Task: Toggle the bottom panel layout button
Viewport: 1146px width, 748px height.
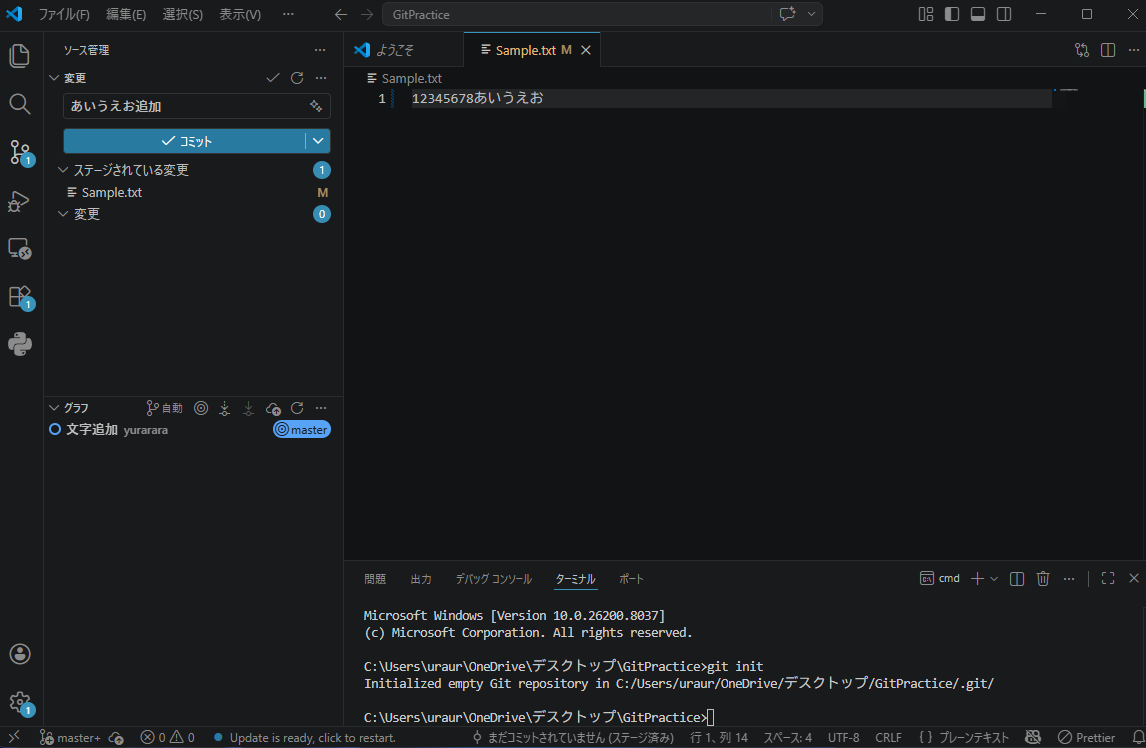Action: pyautogui.click(x=978, y=14)
